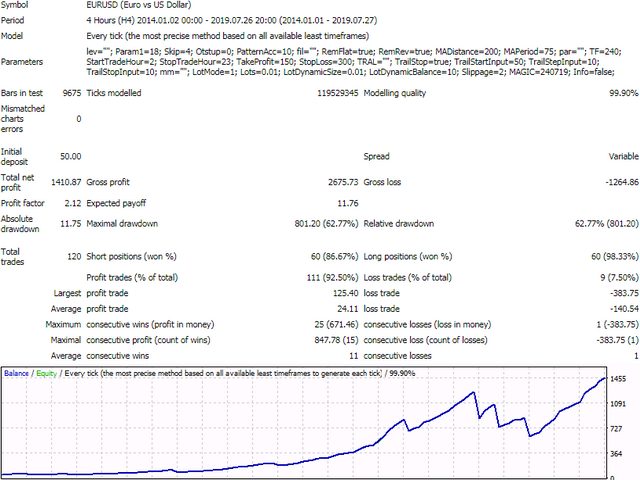The image size is (640, 480).
Task: Select the symbol text 'EURUSD (Euro vs US Dollar)'
Action: point(138,5)
